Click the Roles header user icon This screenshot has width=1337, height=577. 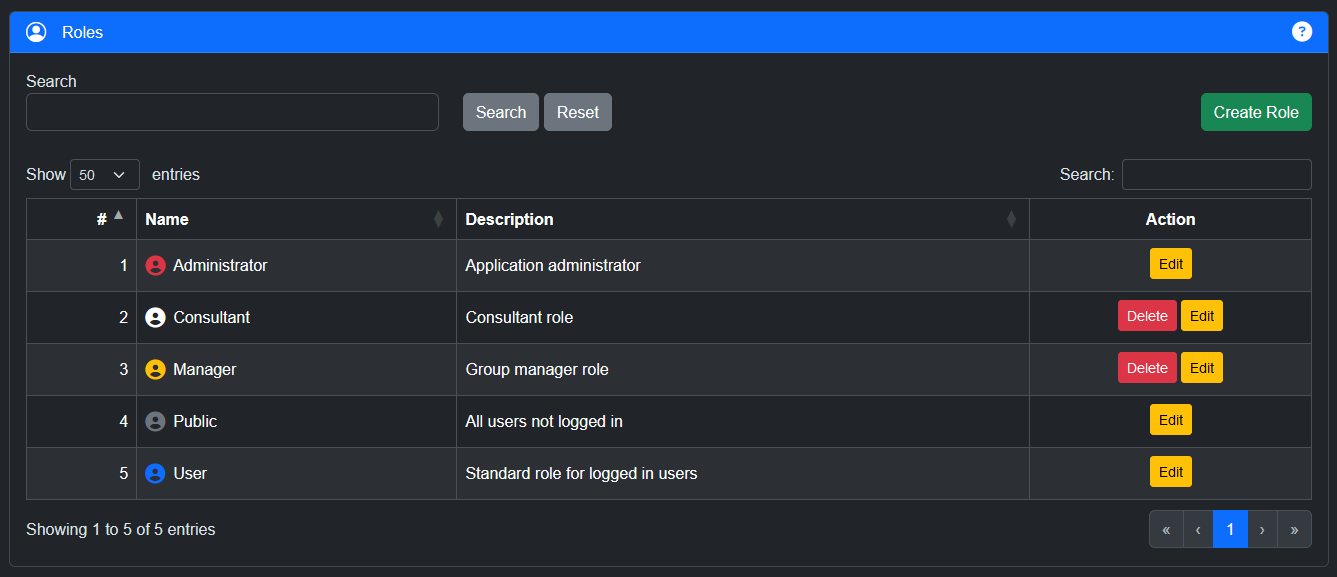tap(36, 32)
